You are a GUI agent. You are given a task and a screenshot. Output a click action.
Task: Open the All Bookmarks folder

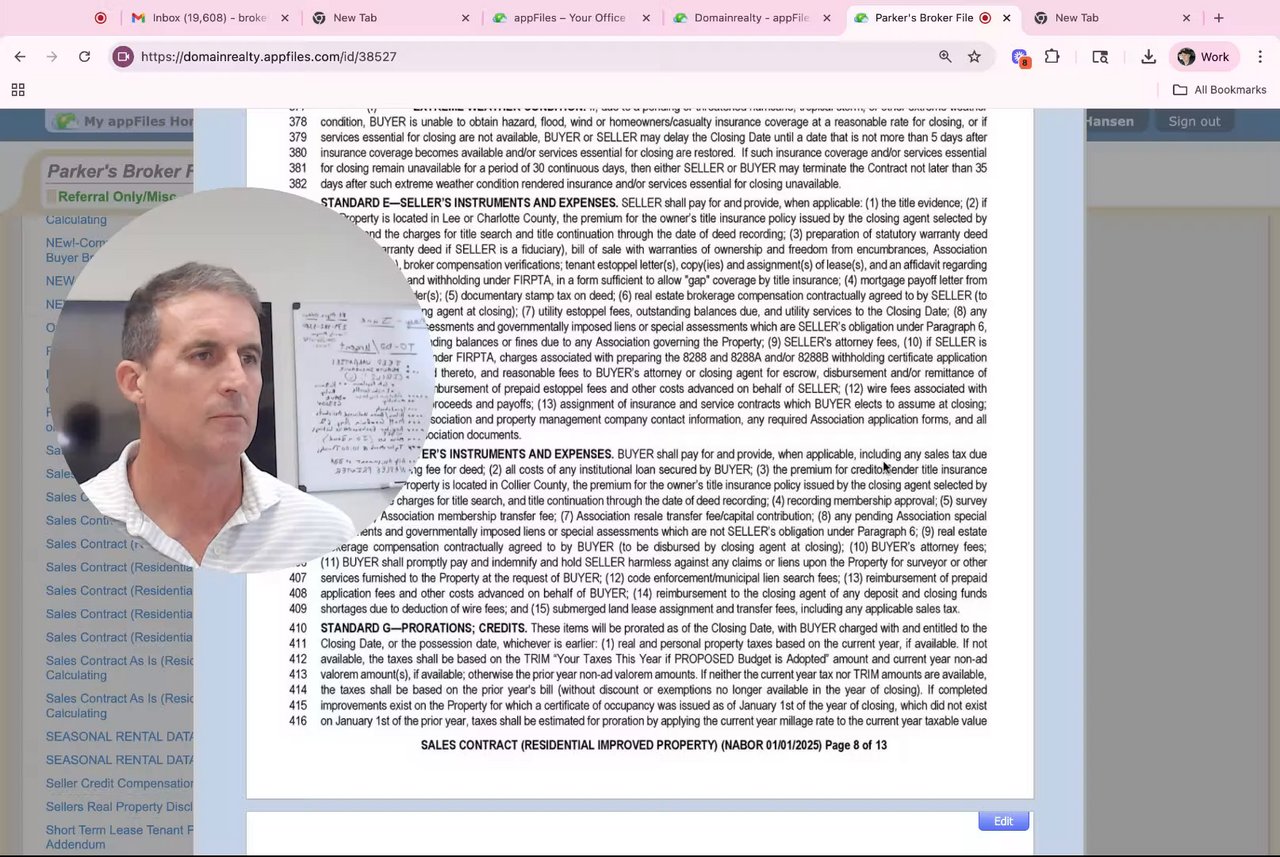[x=1219, y=90]
